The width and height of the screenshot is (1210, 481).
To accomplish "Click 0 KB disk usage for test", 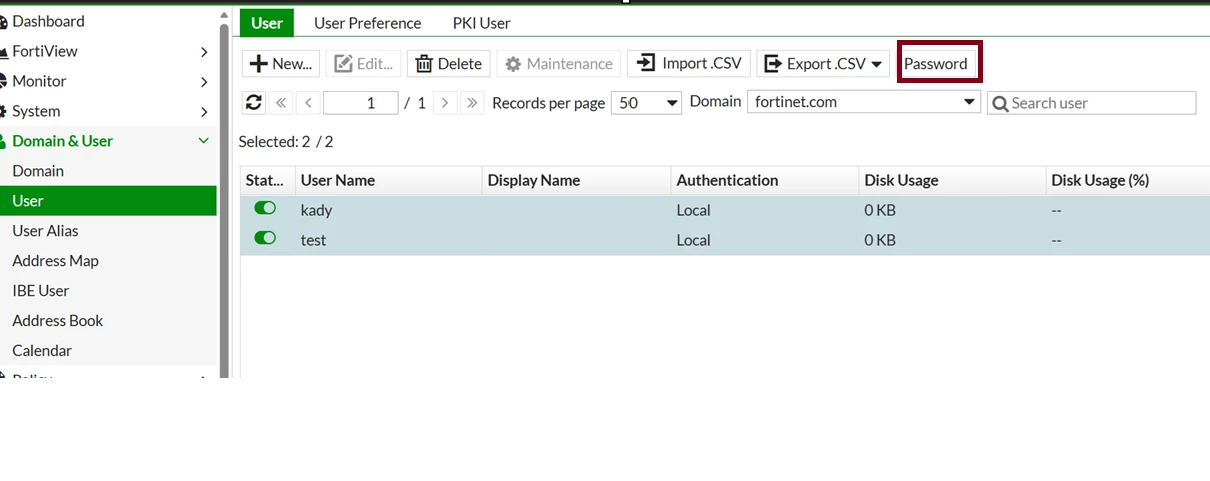I will point(880,240).
